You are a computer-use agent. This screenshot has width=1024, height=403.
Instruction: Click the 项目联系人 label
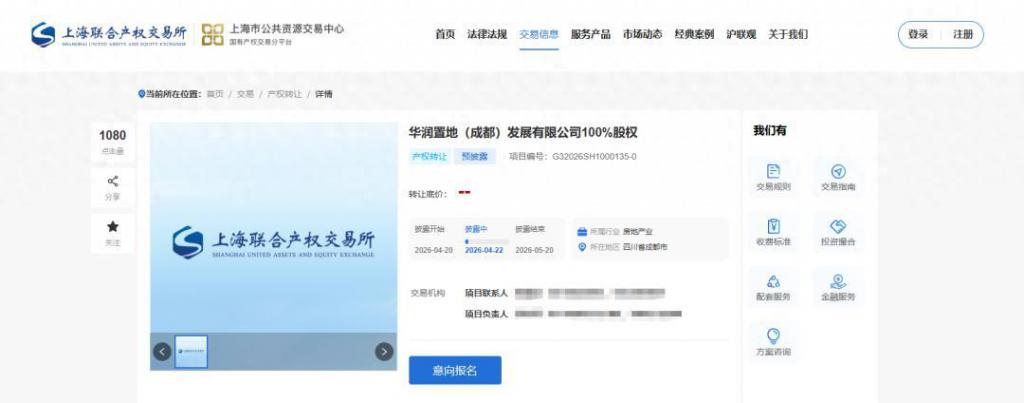486,293
